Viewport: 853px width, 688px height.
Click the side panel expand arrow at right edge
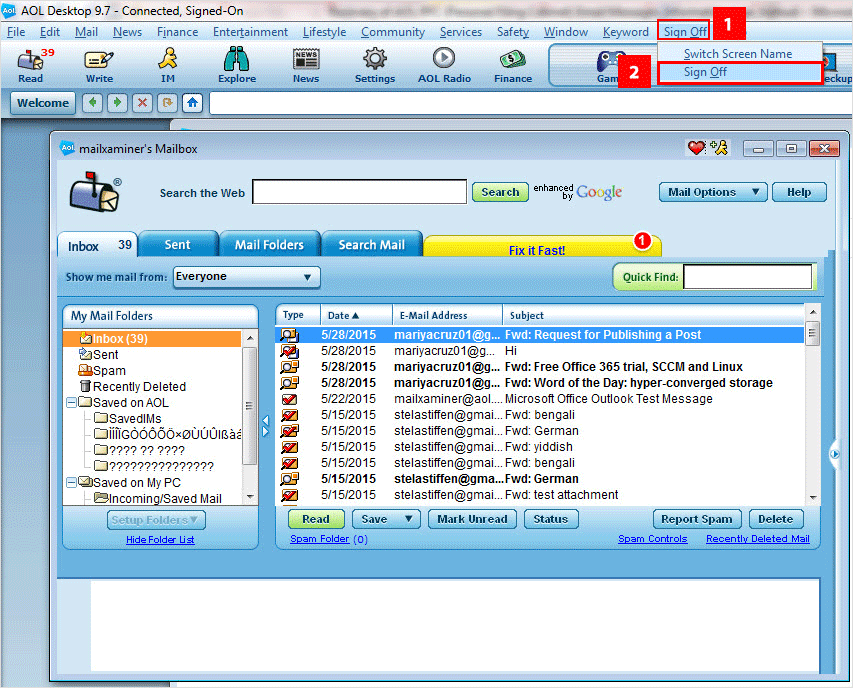[835, 454]
